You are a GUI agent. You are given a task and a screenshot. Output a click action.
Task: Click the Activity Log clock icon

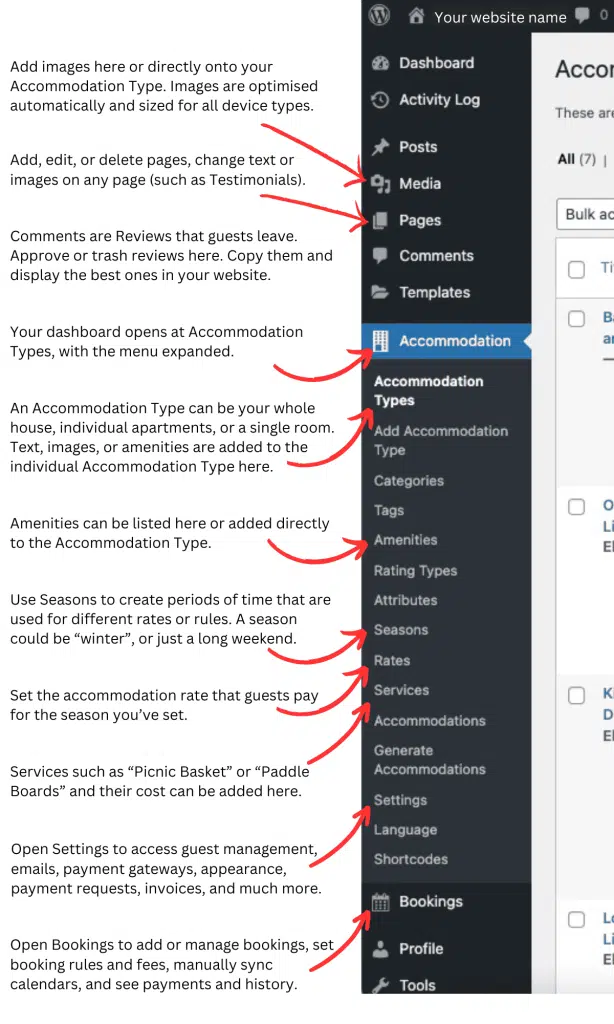click(380, 100)
